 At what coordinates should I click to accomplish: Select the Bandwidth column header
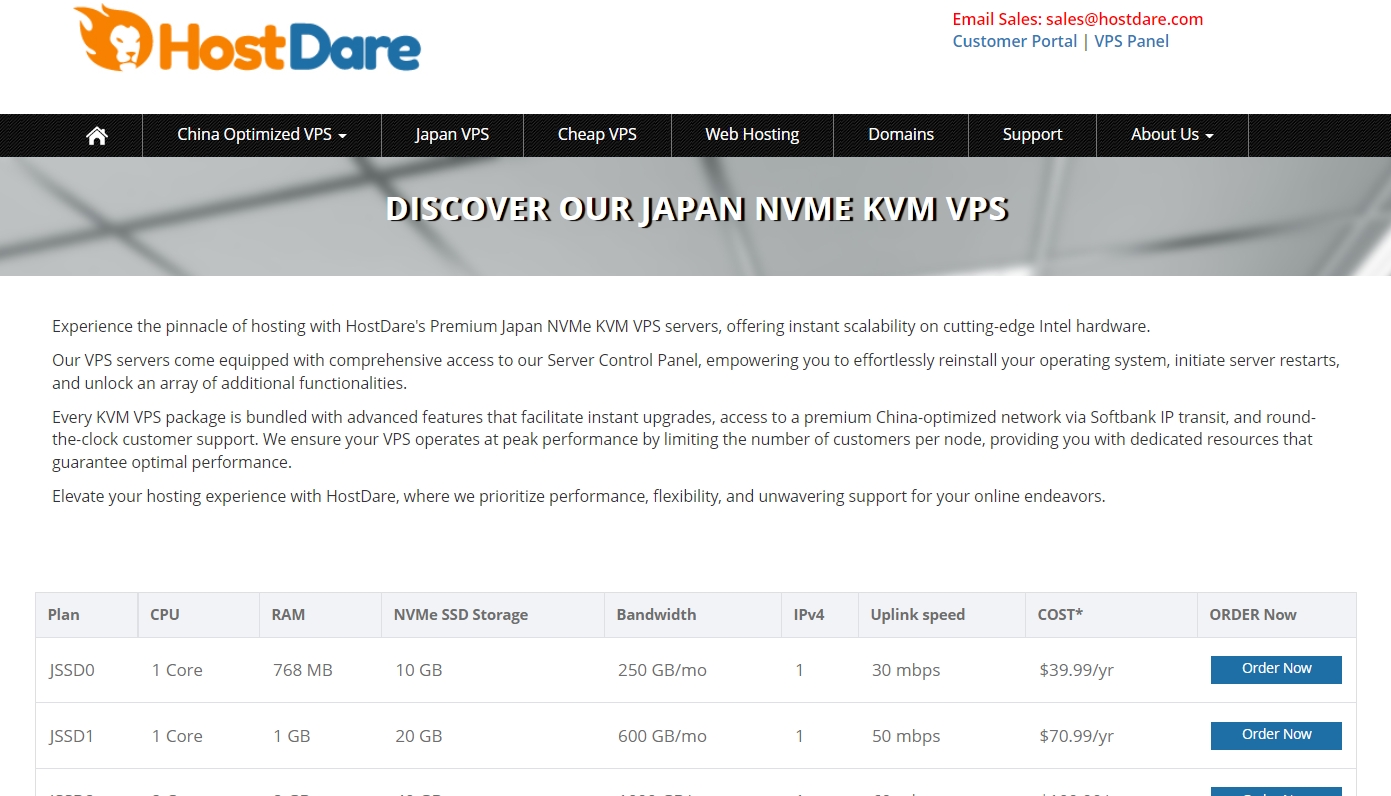click(656, 614)
